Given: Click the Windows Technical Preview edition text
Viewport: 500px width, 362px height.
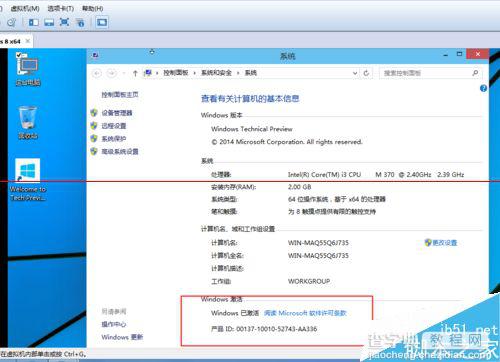Looking at the screenshot, I should click(x=252, y=129).
